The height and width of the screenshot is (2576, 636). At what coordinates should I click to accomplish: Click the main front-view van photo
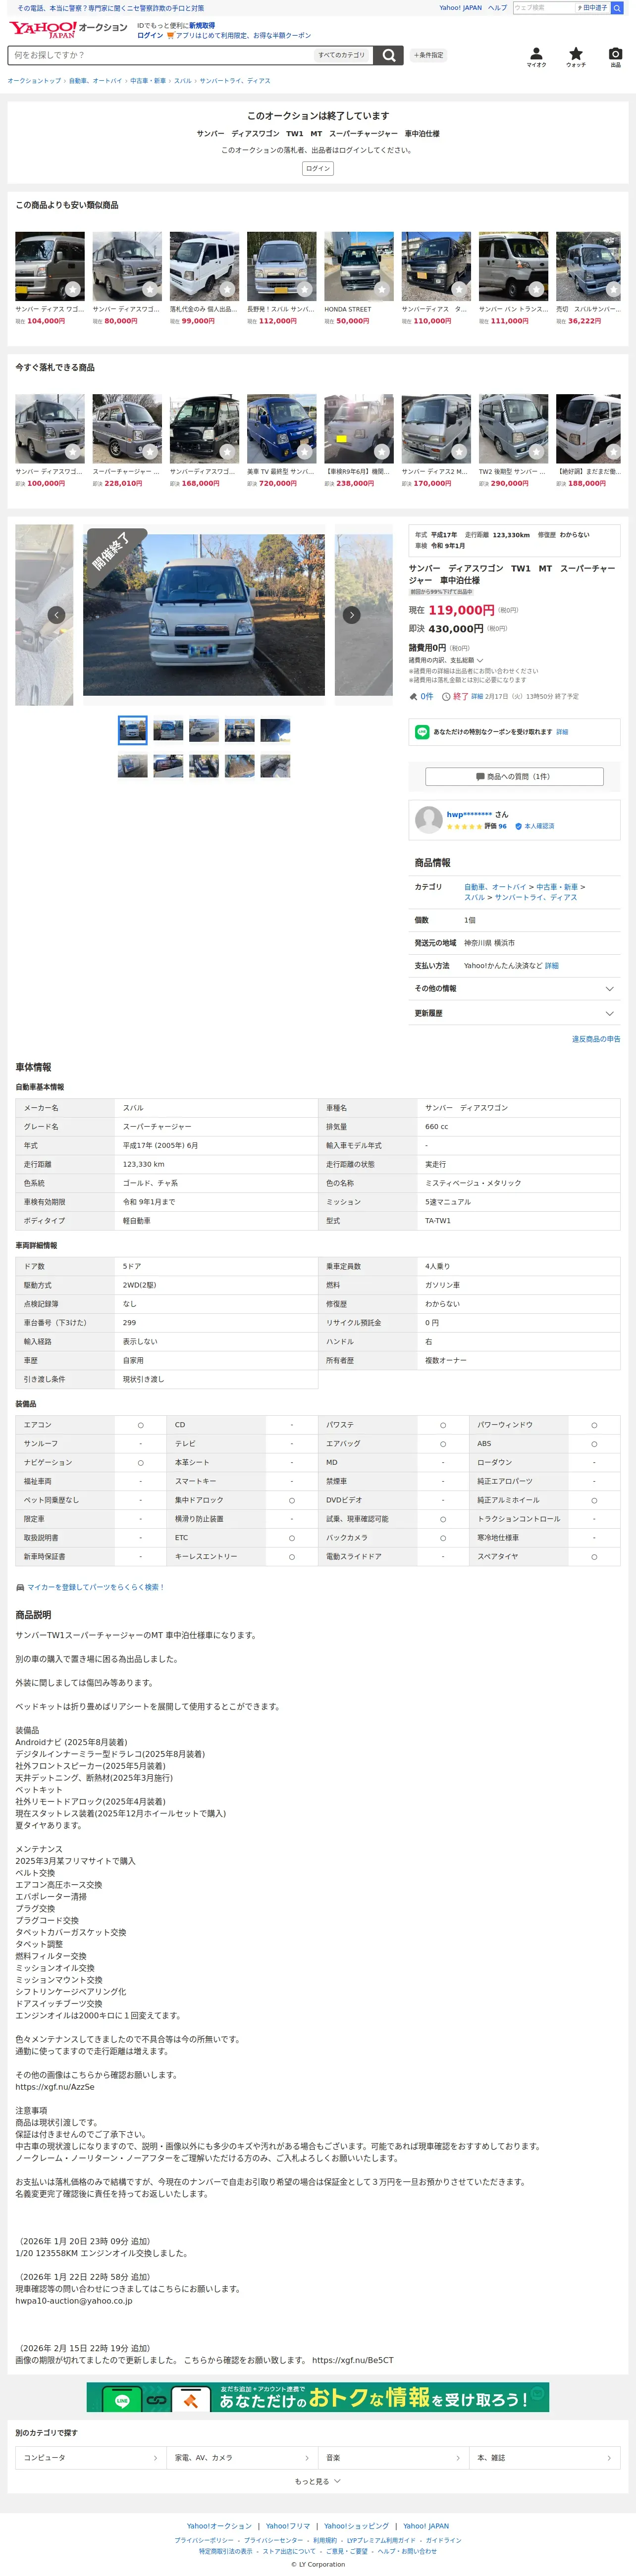click(x=204, y=615)
